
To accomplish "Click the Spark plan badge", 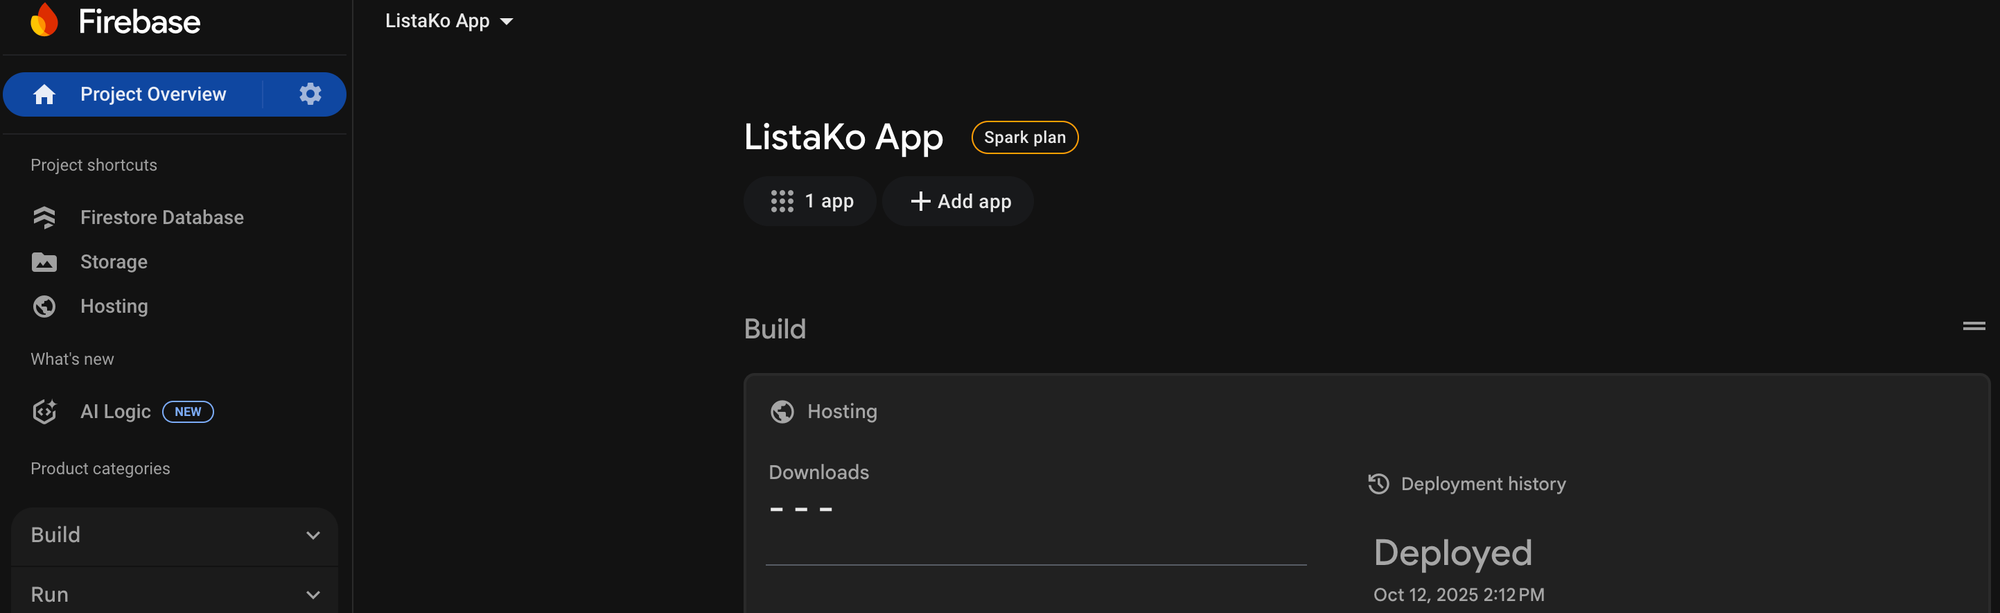I will click(x=1024, y=137).
